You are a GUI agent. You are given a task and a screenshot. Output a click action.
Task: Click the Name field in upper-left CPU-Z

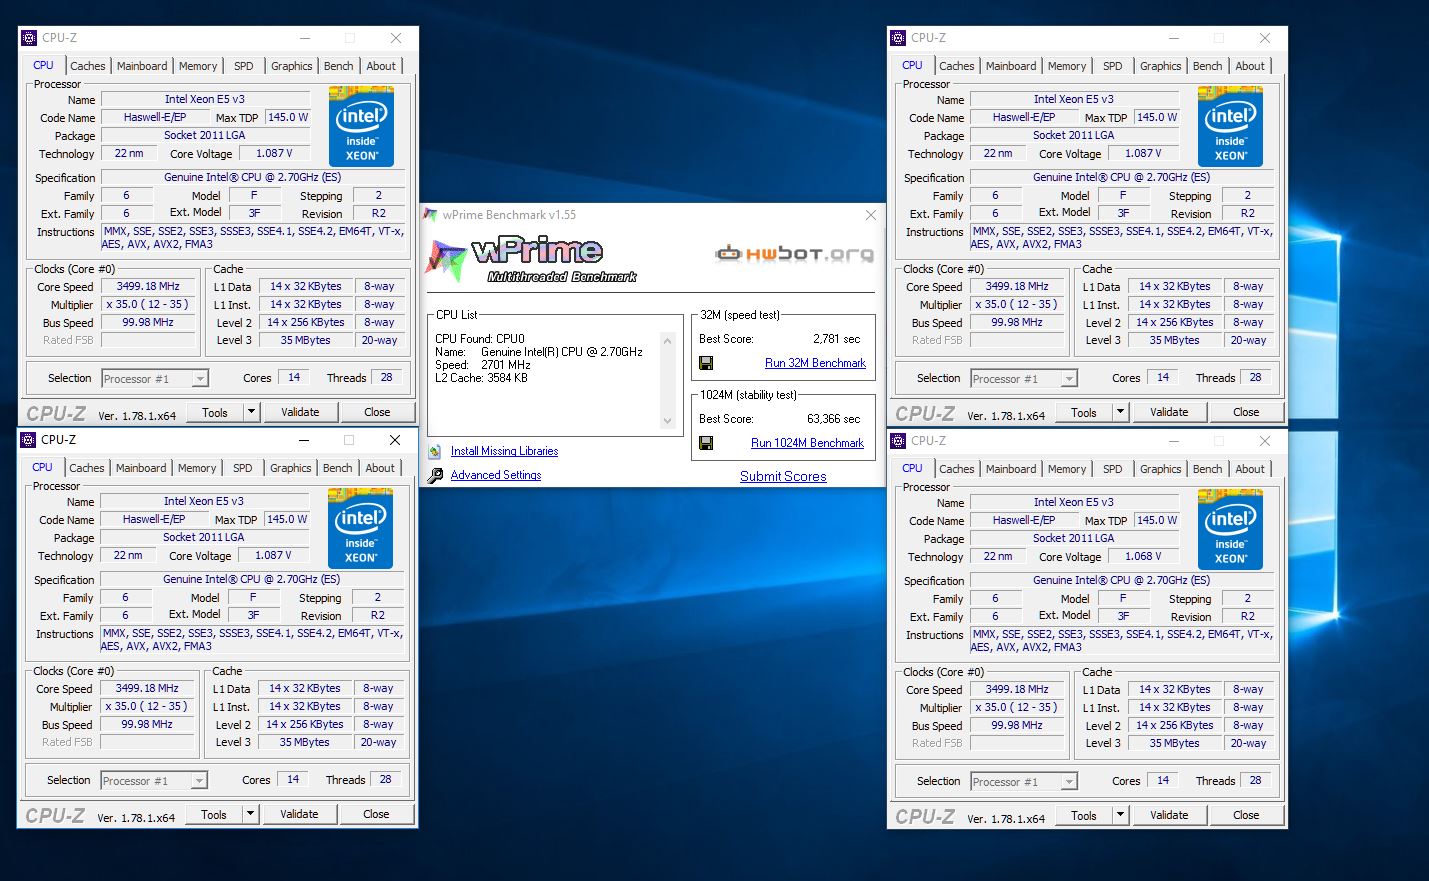click(x=205, y=99)
